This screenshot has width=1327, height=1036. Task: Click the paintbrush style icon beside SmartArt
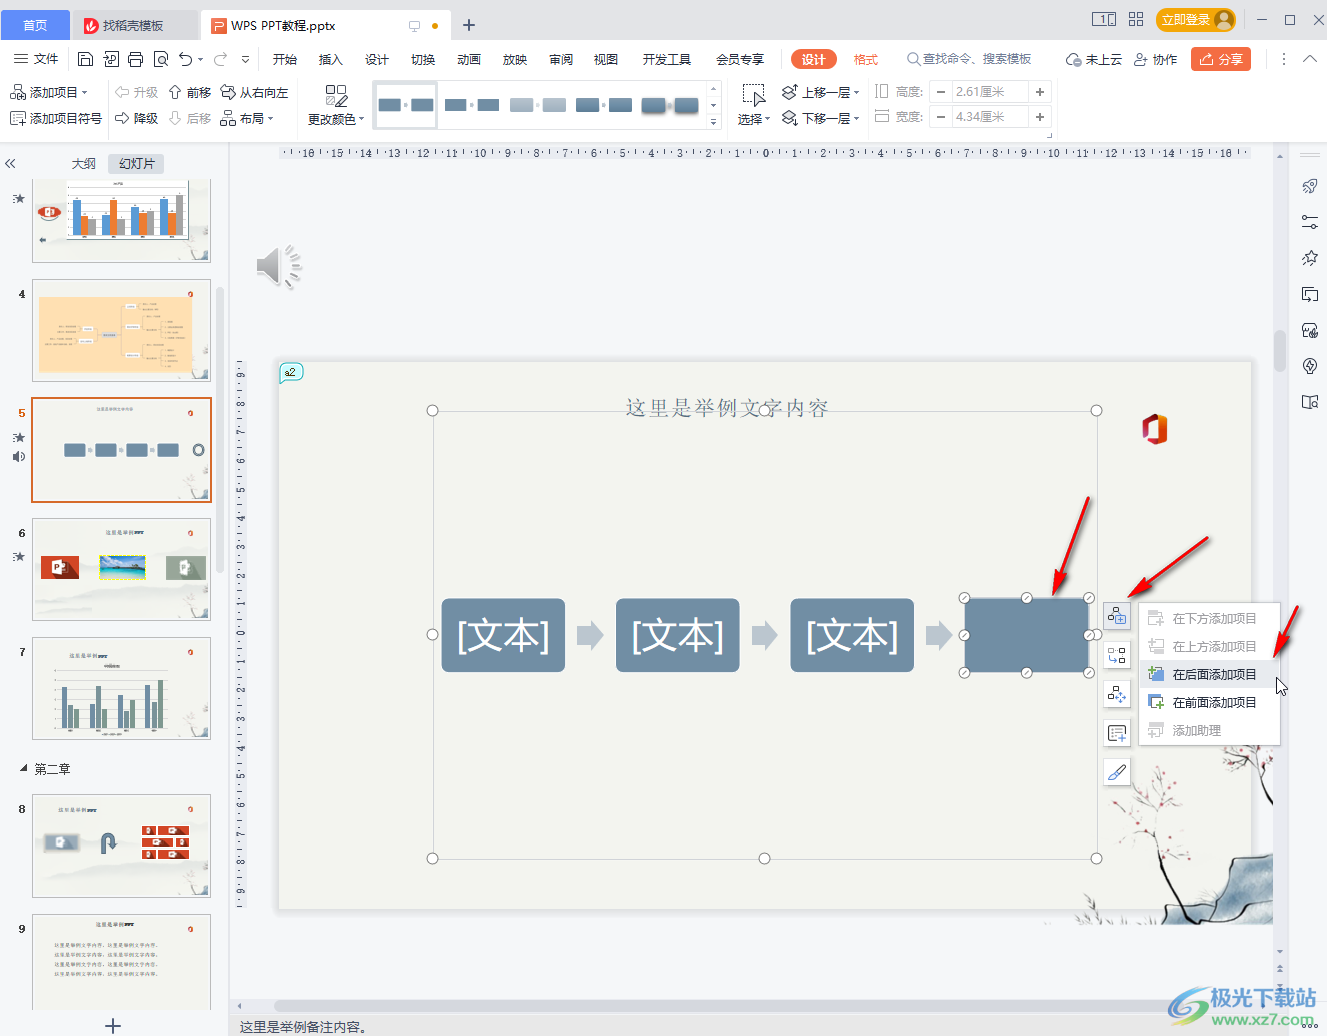pos(1117,772)
